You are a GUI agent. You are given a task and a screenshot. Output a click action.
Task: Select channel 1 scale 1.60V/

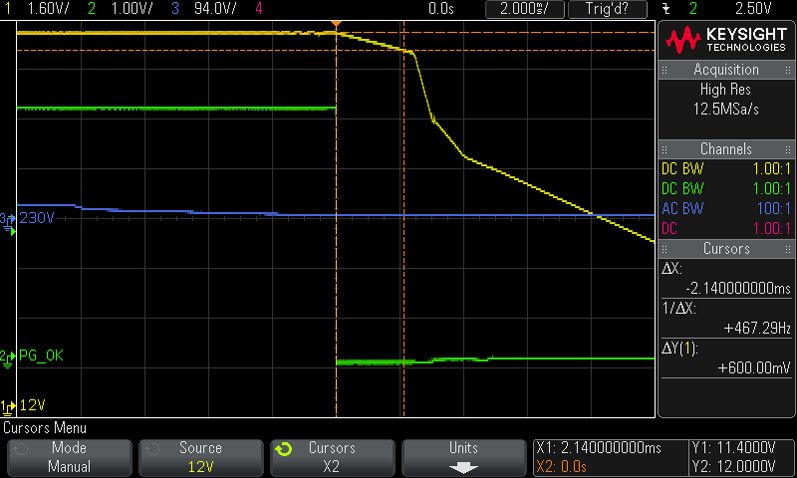[x=48, y=9]
